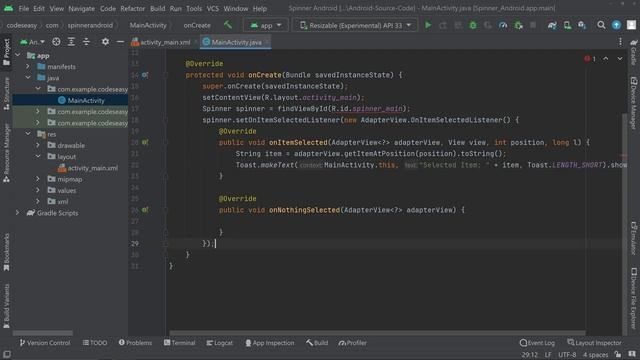640x360 pixels.
Task: Click the Stop button in the run toolbar
Action: pyautogui.click(x=533, y=25)
